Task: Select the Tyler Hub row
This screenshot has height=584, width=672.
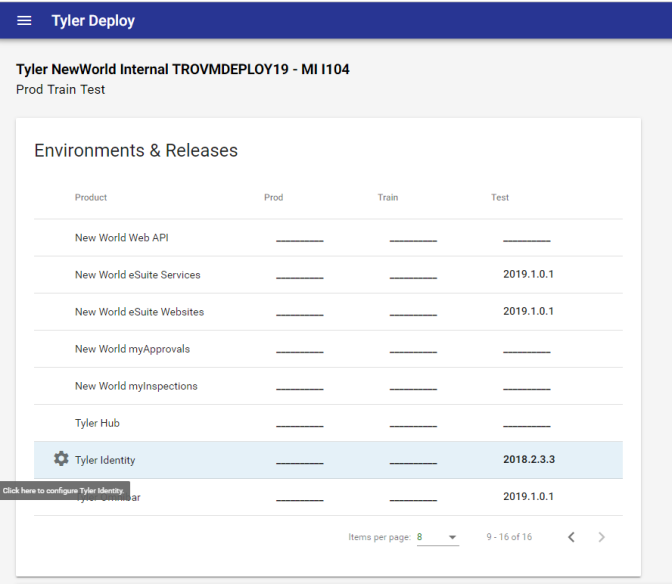Action: 328,423
